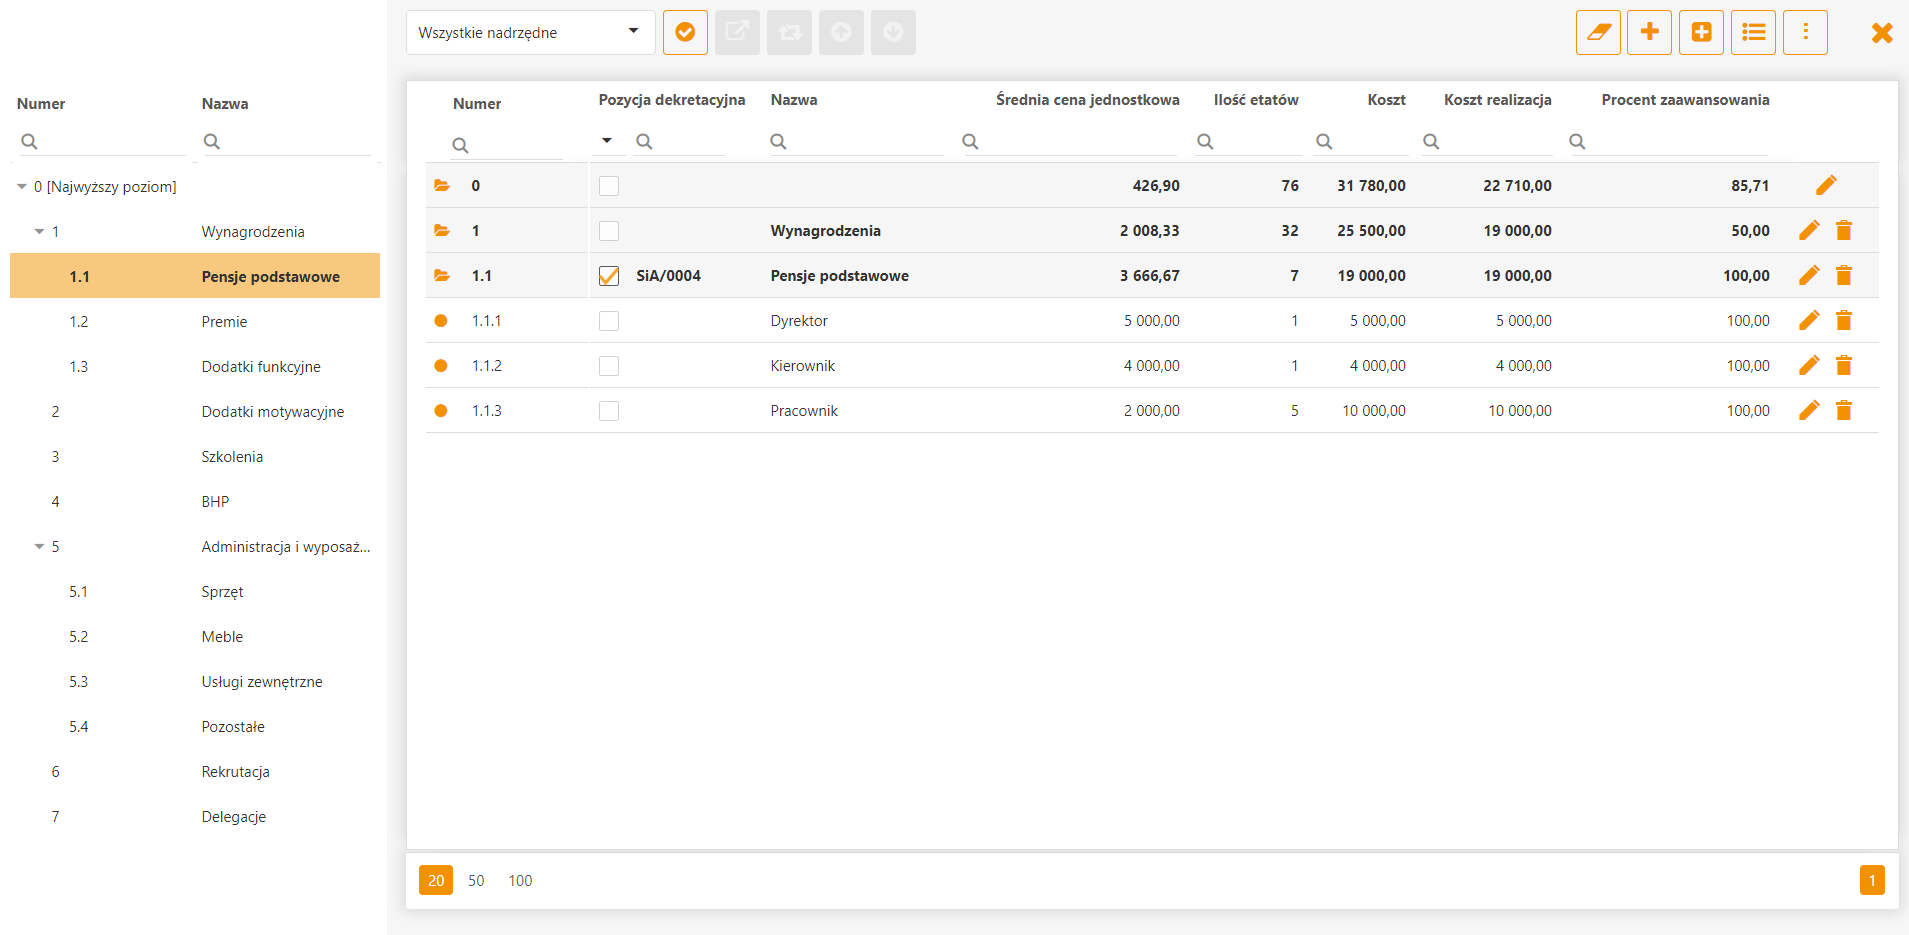Click the Nazwa search field in table
Image resolution: width=1909 pixels, height=935 pixels.
pos(860,142)
